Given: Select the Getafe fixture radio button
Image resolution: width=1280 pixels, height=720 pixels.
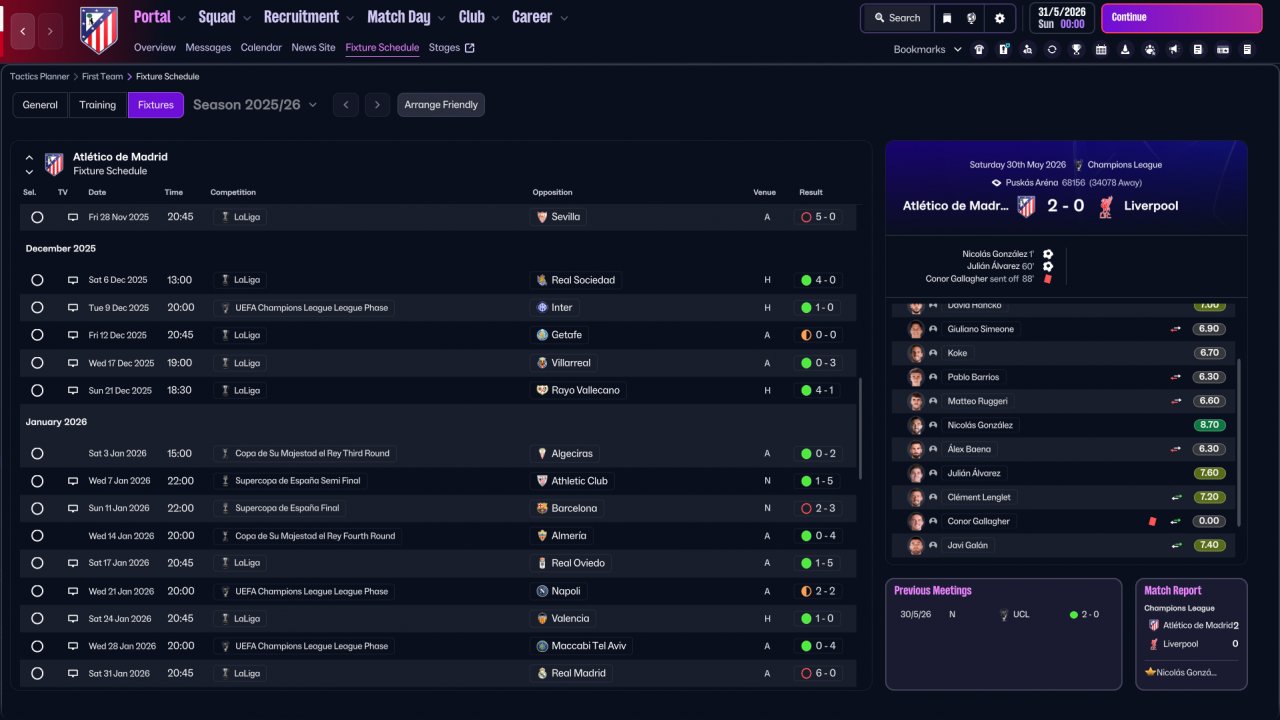Looking at the screenshot, I should [37, 335].
